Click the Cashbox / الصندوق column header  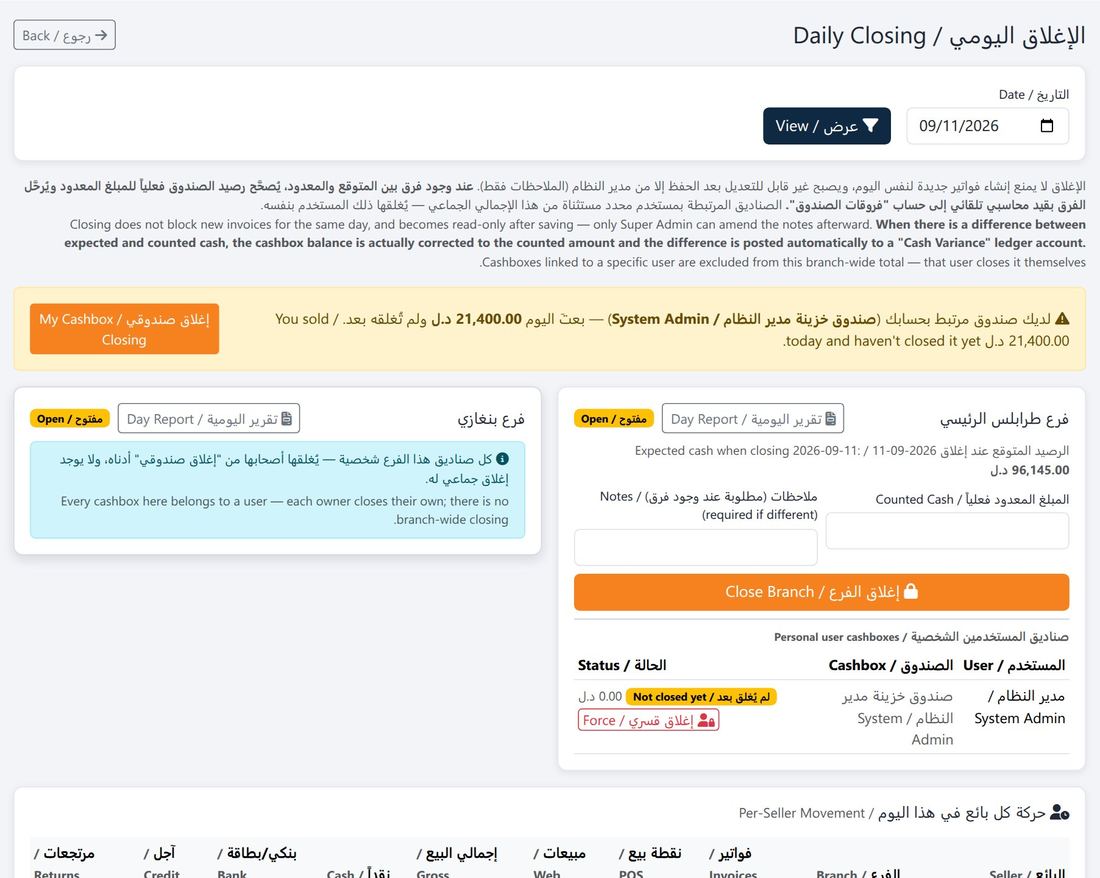click(891, 665)
